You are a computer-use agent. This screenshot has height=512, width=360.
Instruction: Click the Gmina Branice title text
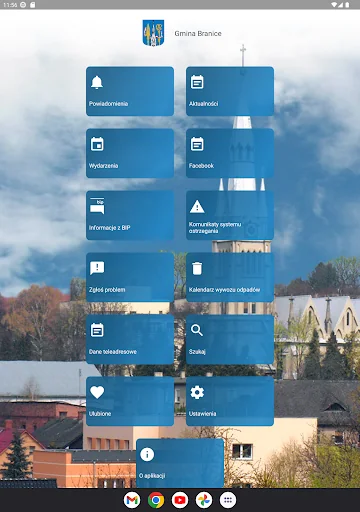click(198, 33)
